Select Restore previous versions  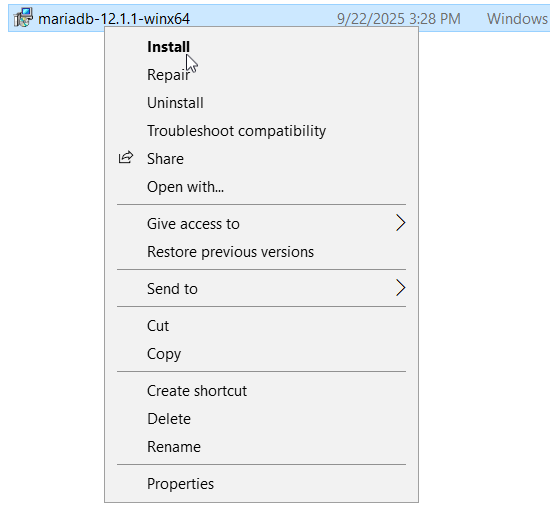(230, 252)
